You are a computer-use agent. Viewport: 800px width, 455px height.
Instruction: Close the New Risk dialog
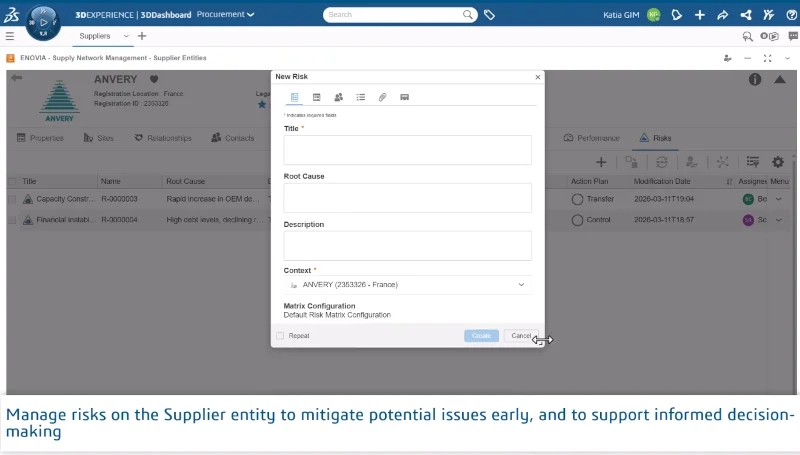click(537, 77)
